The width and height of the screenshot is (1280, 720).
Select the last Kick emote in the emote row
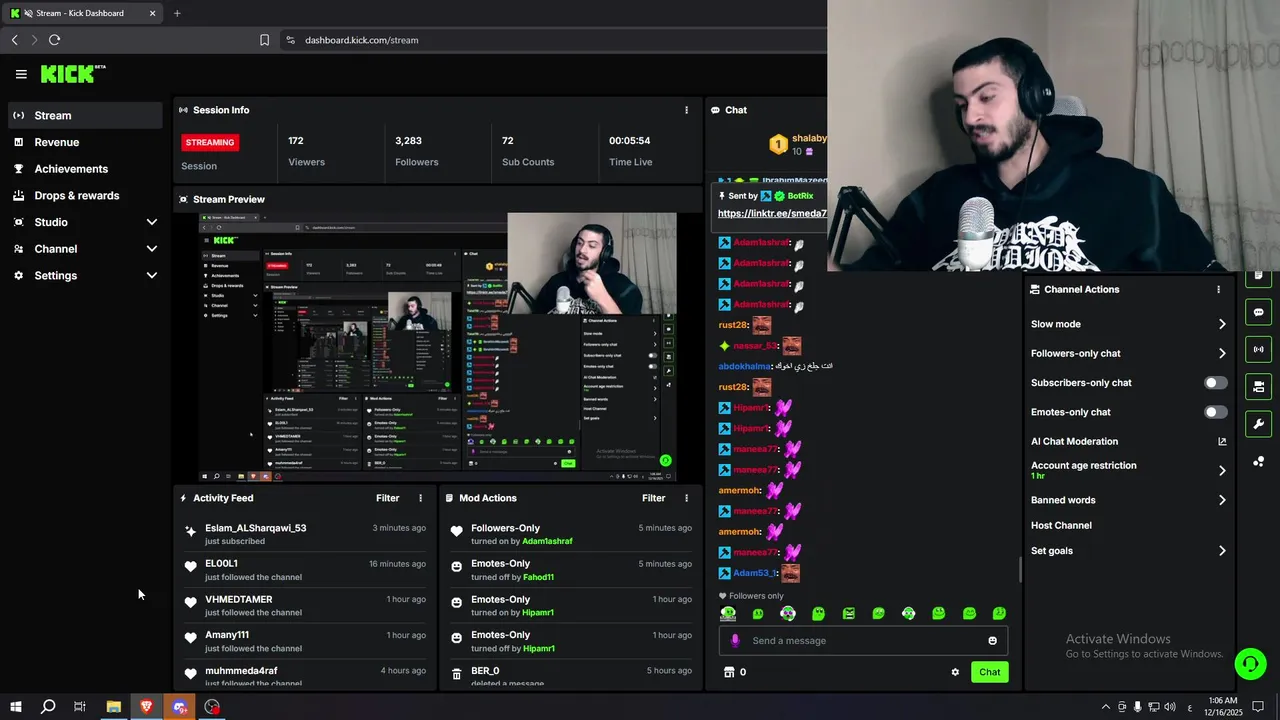click(999, 613)
